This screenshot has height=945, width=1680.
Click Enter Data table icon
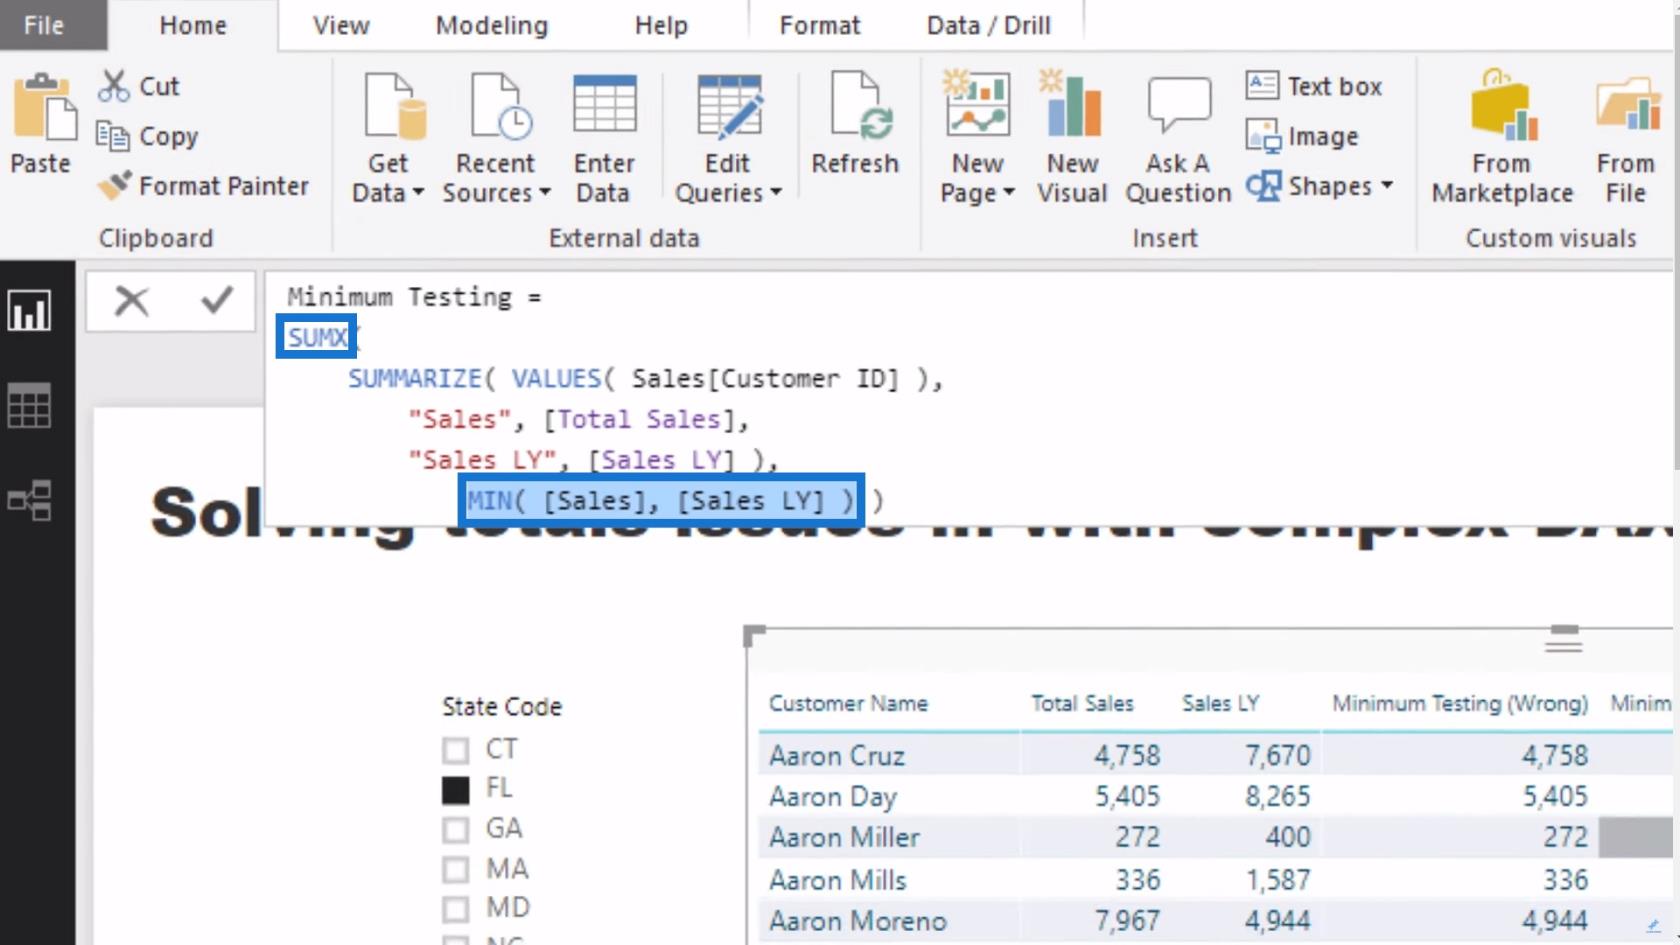(604, 105)
